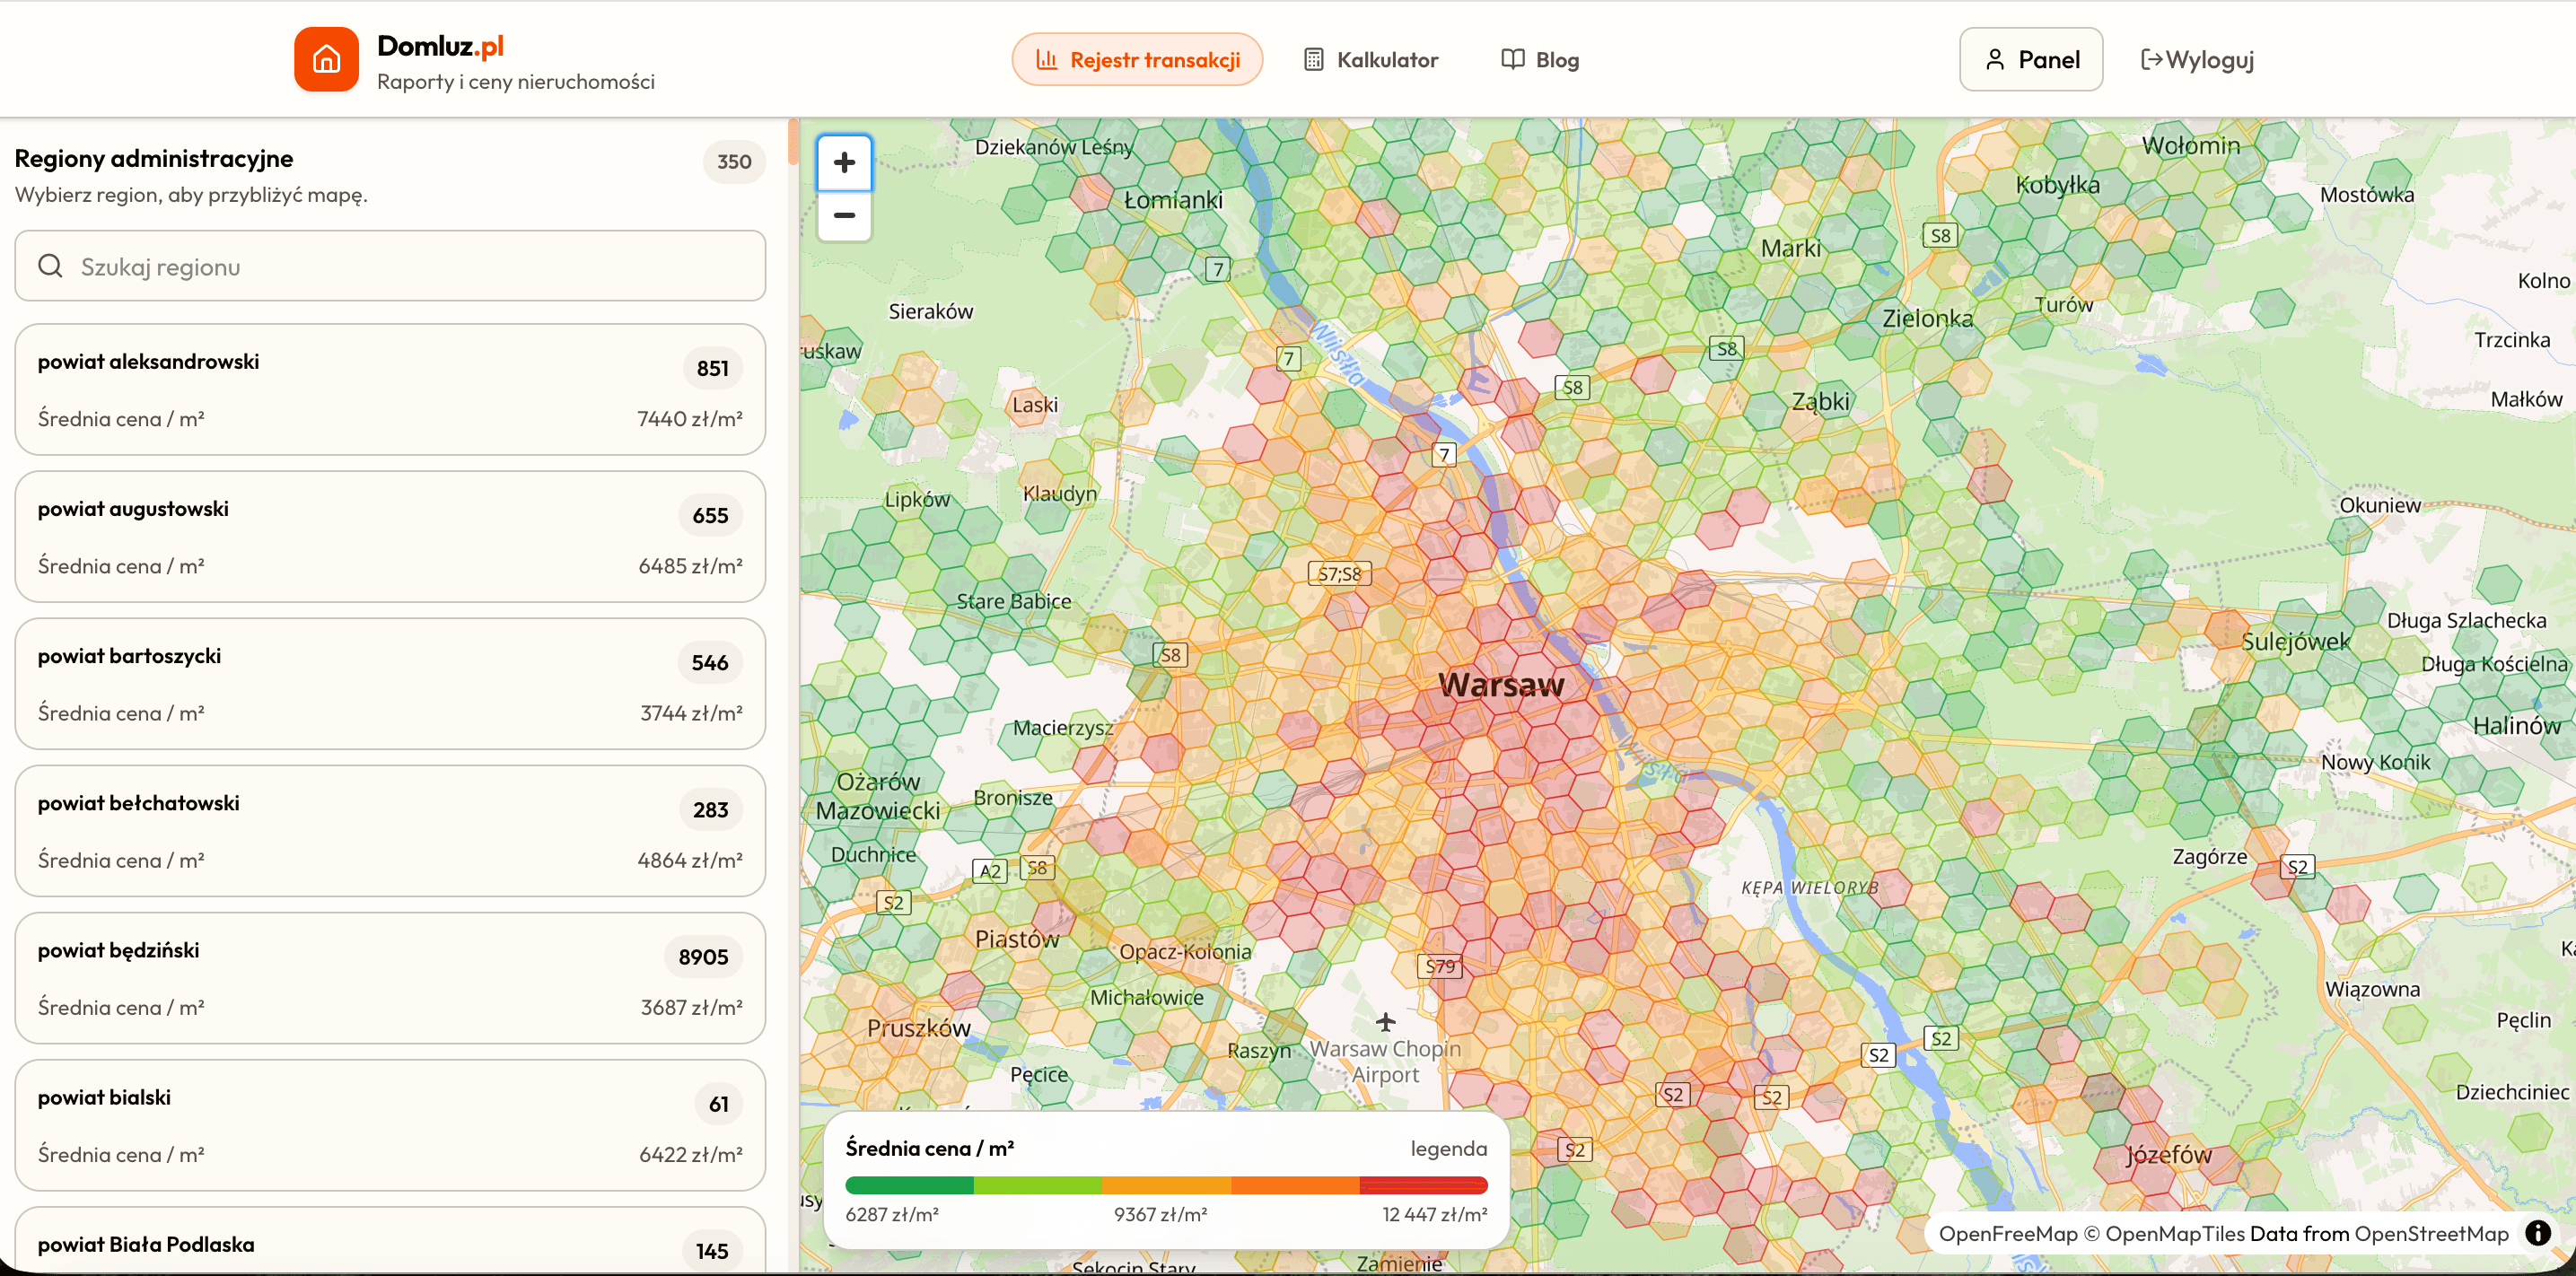Click the 12 447 zł/m² legend maximum label
The width and height of the screenshot is (2576, 1276).
point(1435,1214)
